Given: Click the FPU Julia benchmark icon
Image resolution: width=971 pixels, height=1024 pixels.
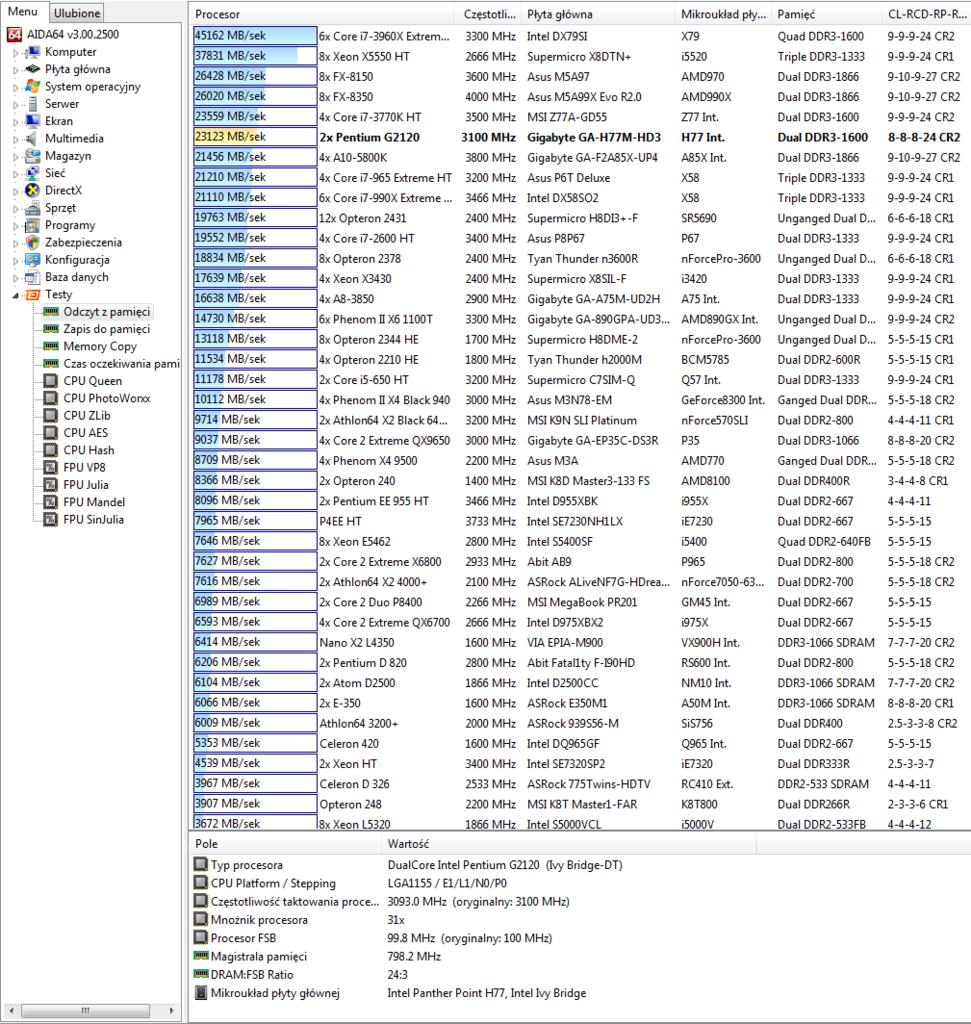Looking at the screenshot, I should 51,485.
